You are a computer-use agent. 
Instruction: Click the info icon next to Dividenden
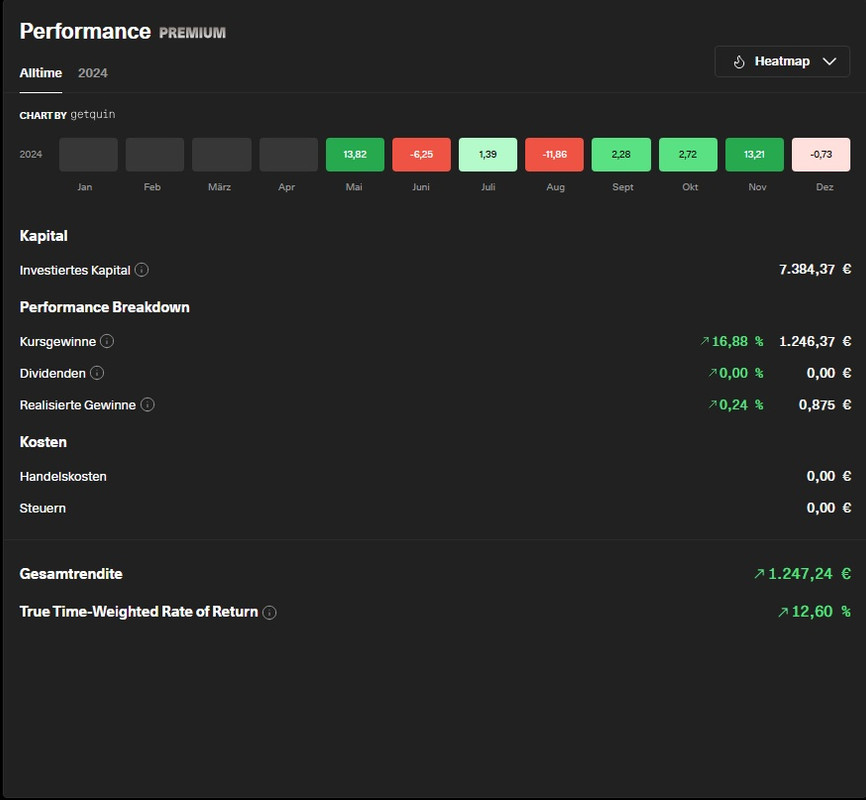coord(97,373)
